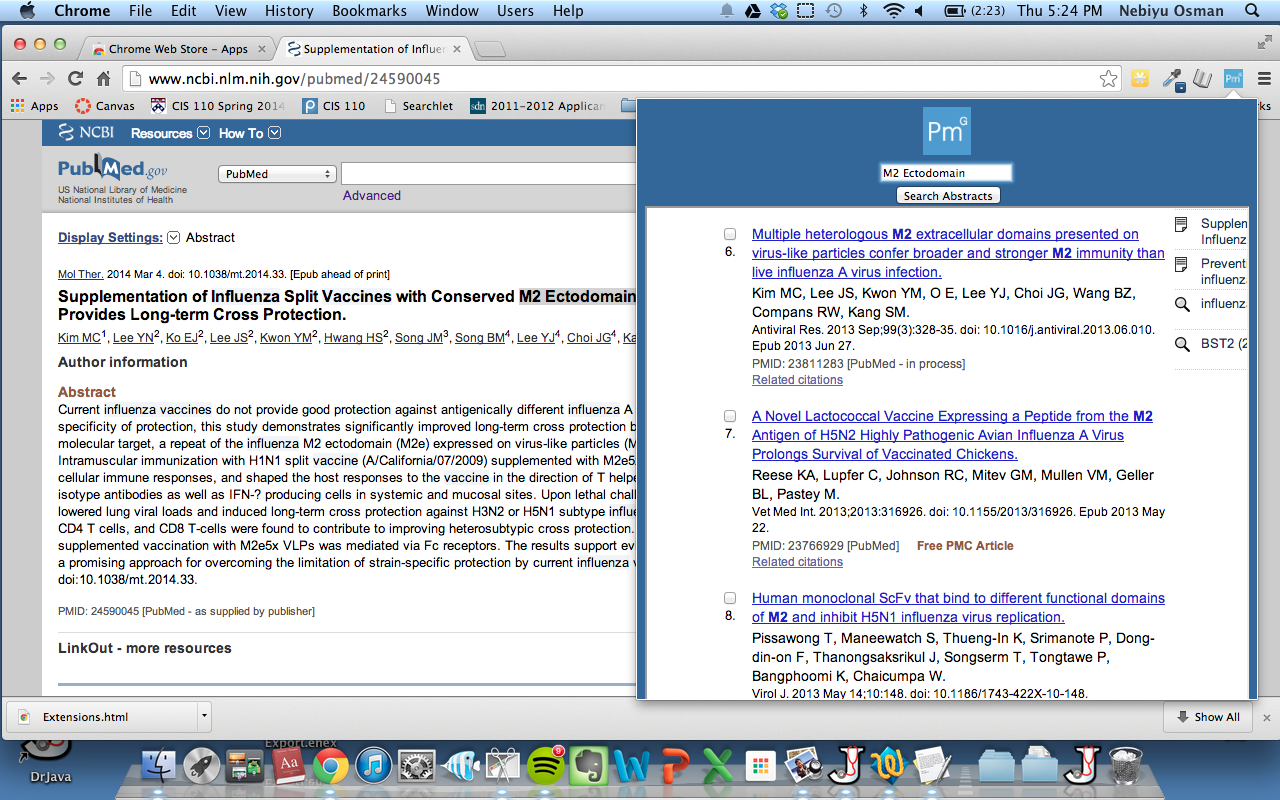Open Dropbox from the menu bar
The height and width of the screenshot is (800, 1280).
(x=778, y=11)
